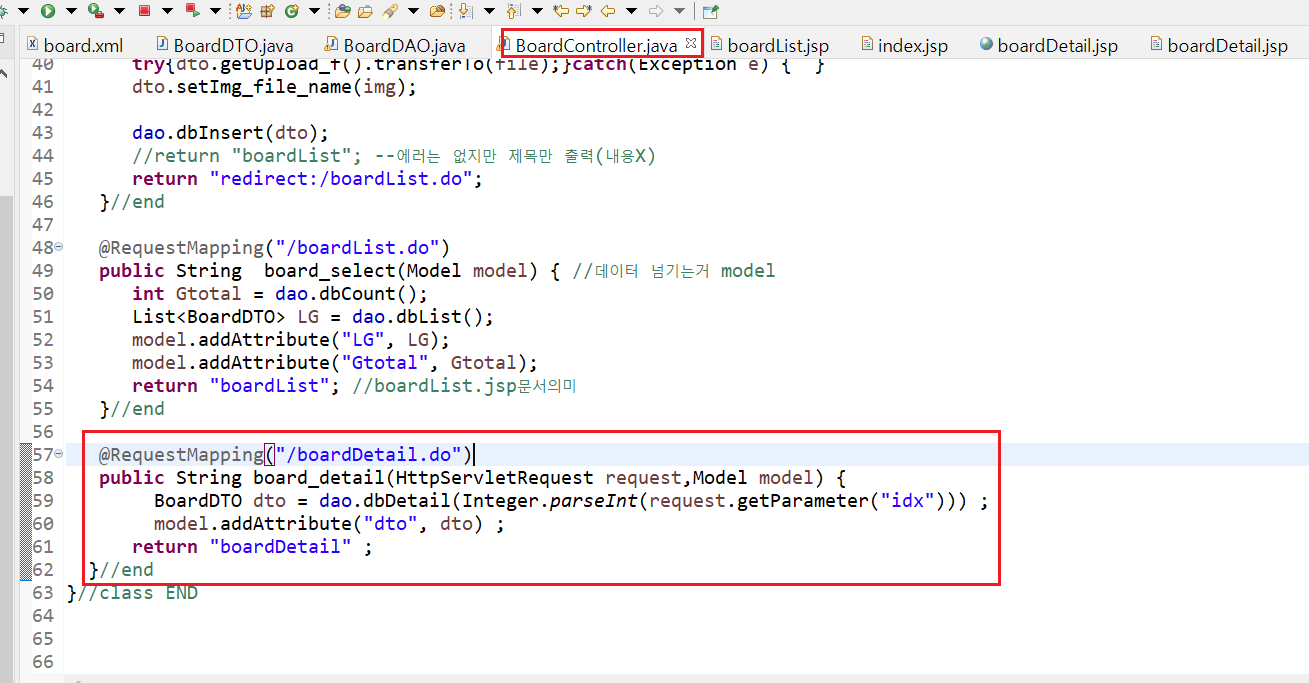This screenshot has height=683, width=1309.
Task: Open the Run button's dropdown arrow
Action: tap(71, 11)
